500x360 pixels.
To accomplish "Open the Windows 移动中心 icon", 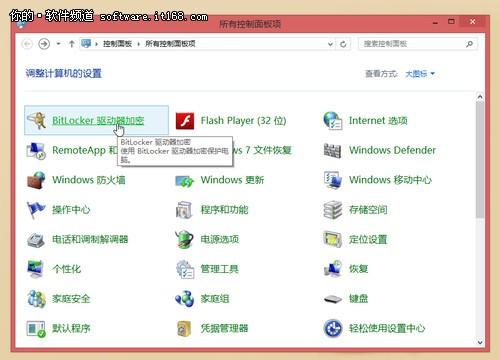I will (x=332, y=180).
